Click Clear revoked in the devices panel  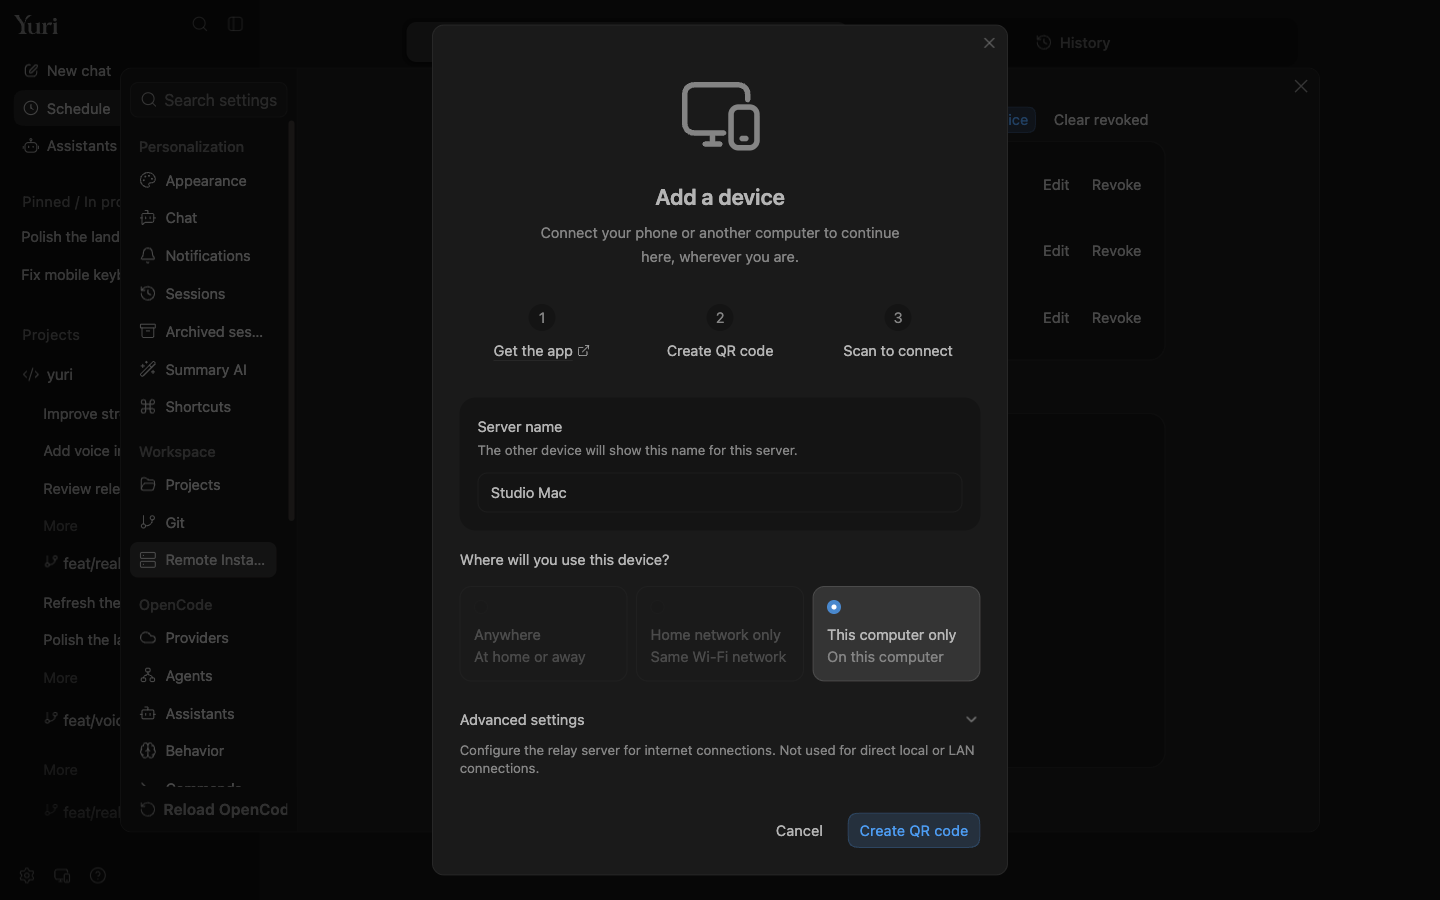click(1101, 120)
